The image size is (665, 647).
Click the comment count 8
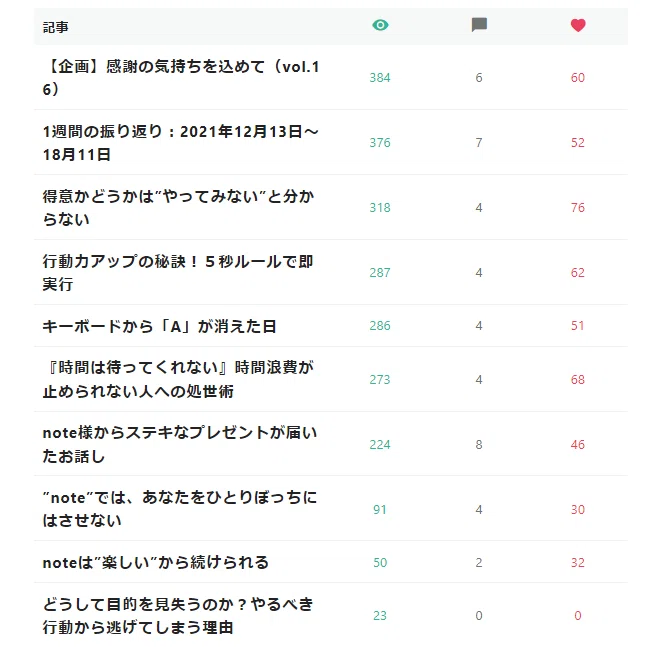479,445
